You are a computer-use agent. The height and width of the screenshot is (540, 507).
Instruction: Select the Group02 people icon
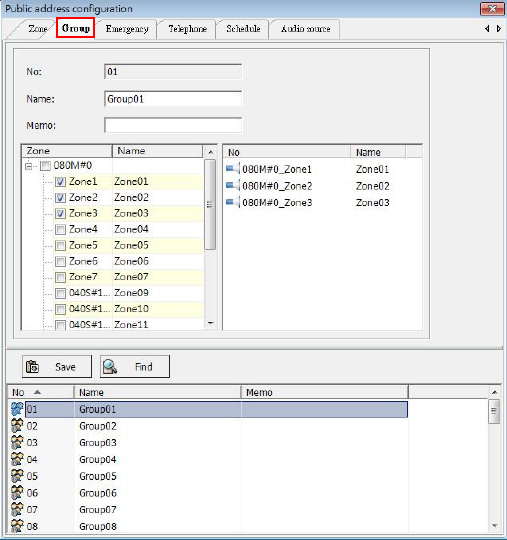tap(17, 426)
